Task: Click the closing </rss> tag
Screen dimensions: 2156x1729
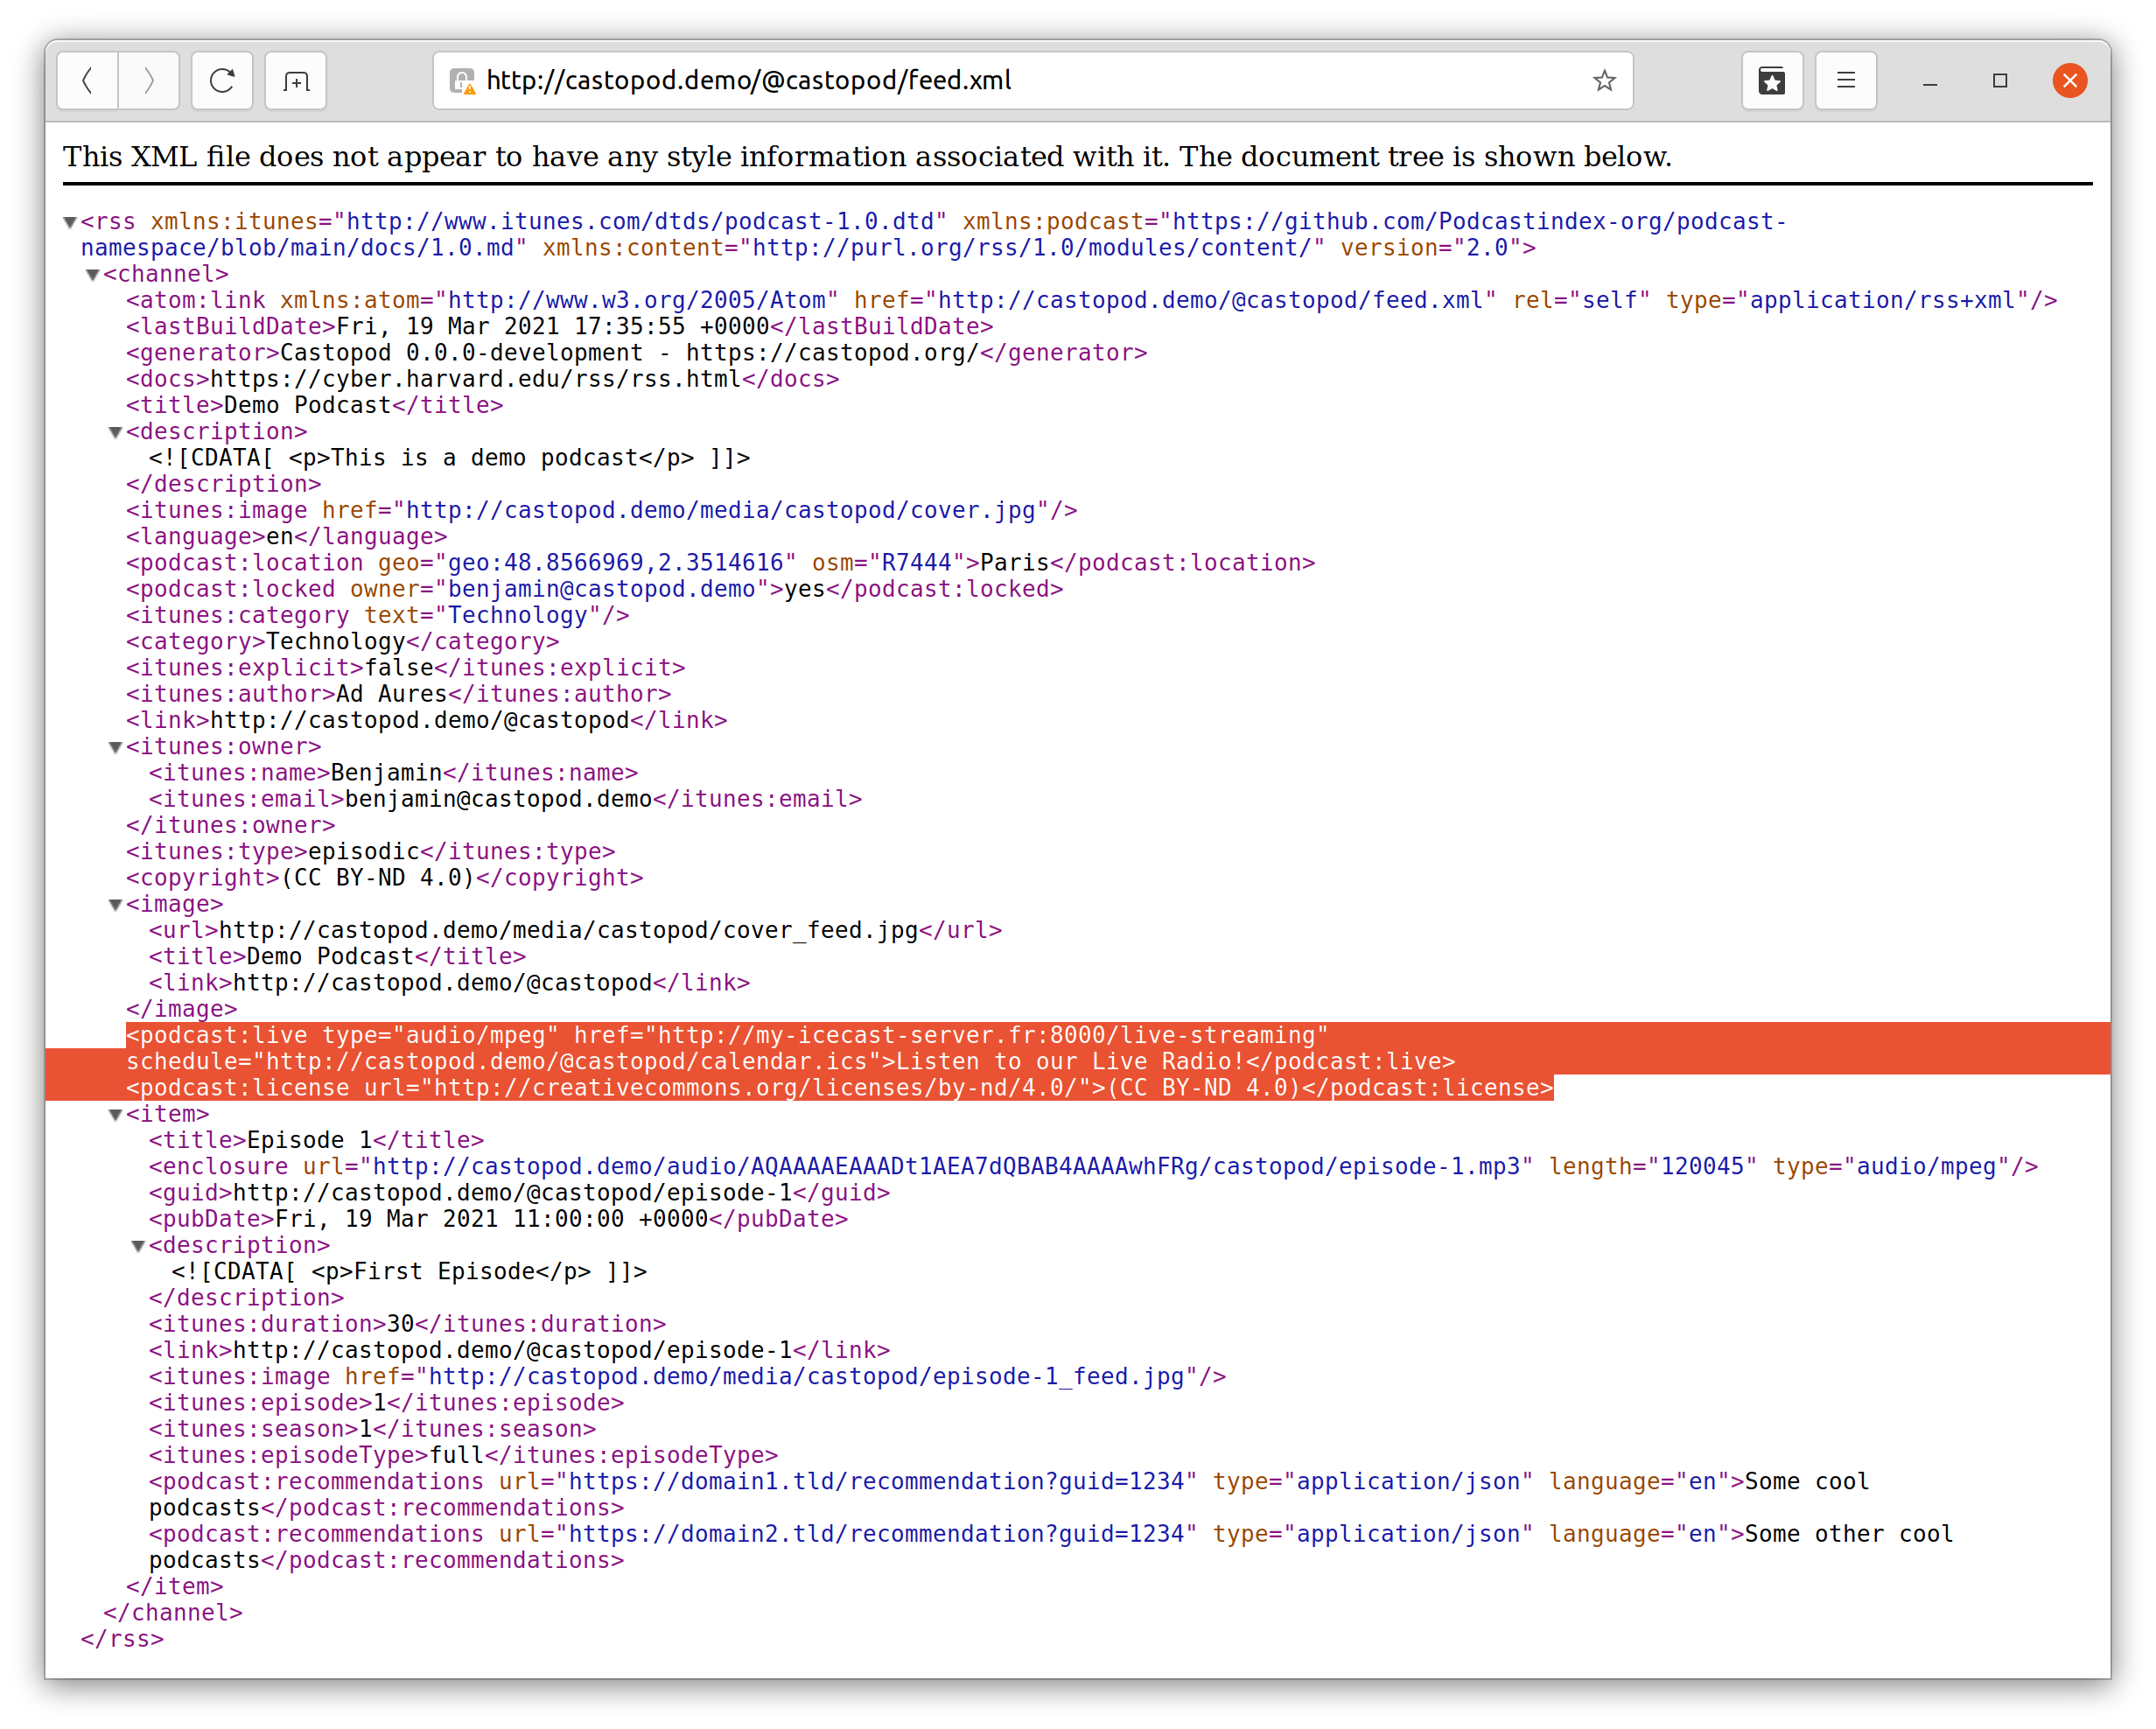Action: click(122, 1639)
